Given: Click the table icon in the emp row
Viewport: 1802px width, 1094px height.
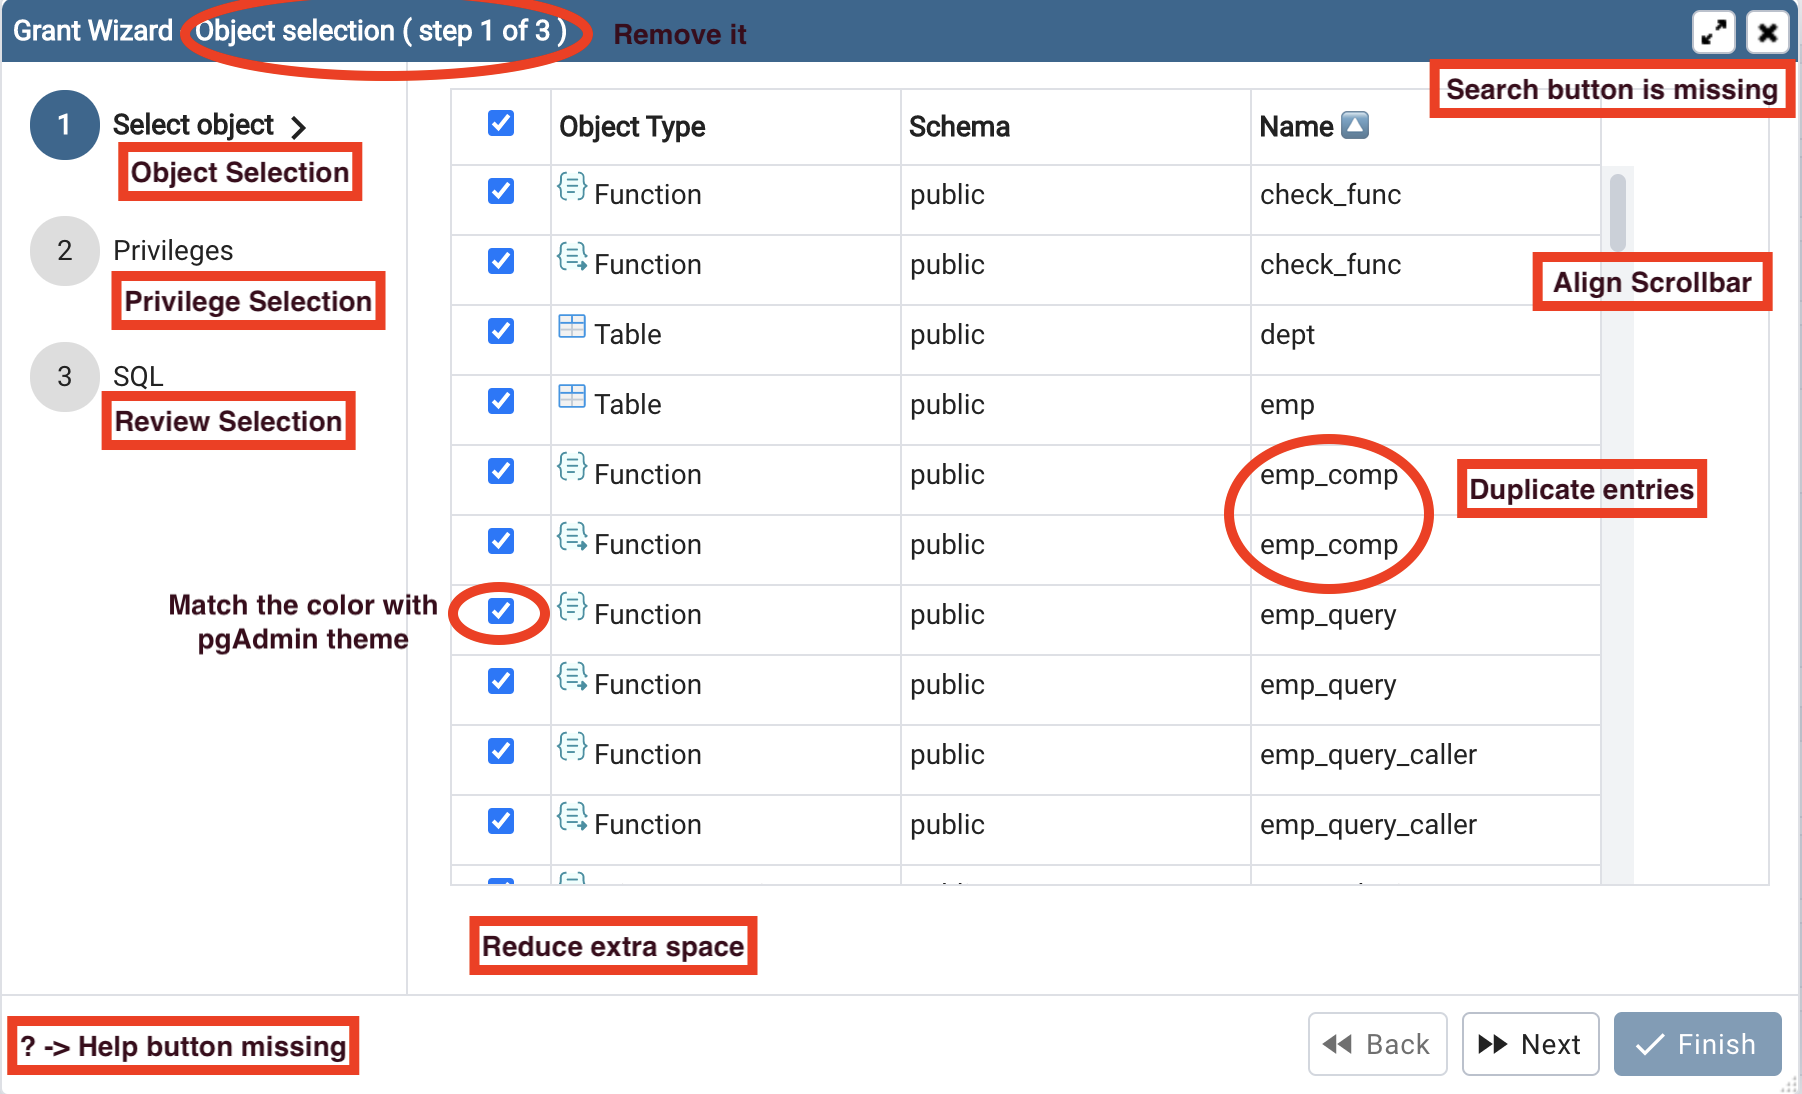Looking at the screenshot, I should click(x=572, y=397).
